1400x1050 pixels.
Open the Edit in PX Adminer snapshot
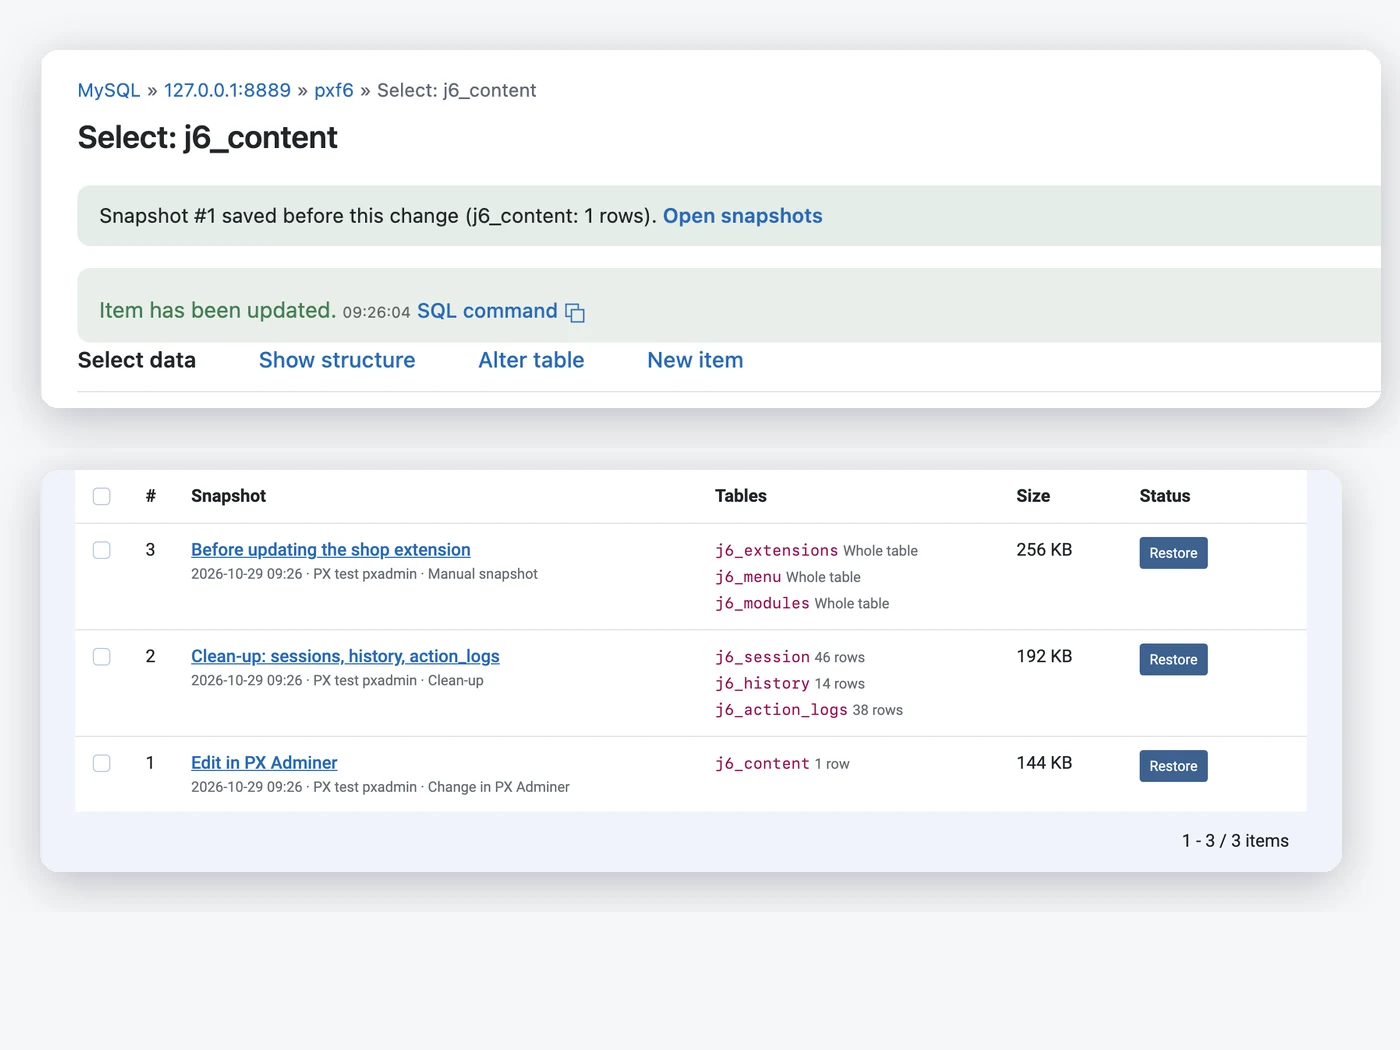(264, 763)
